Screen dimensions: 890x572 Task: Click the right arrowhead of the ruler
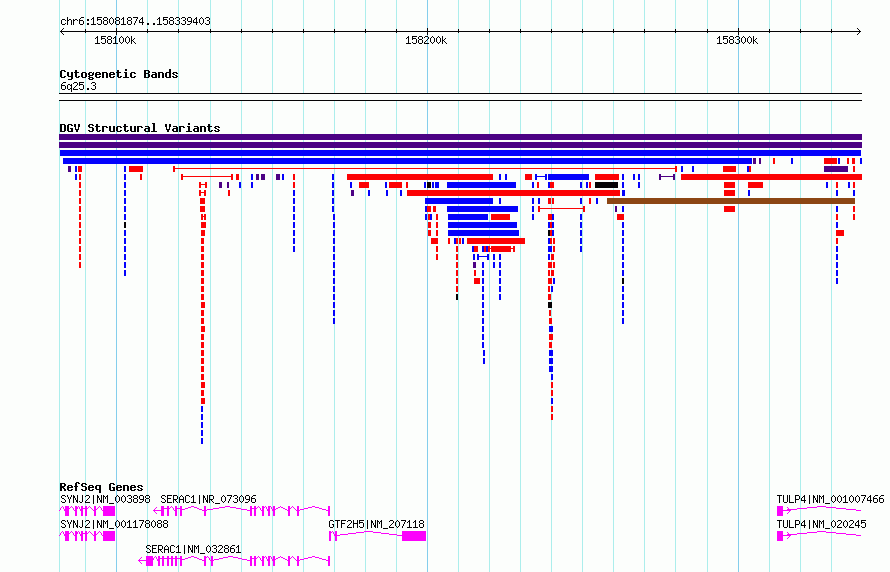click(x=859, y=32)
